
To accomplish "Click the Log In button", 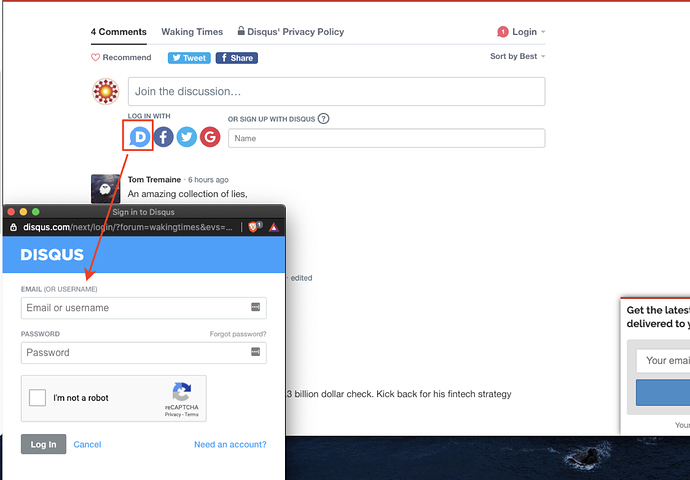I will [x=44, y=444].
